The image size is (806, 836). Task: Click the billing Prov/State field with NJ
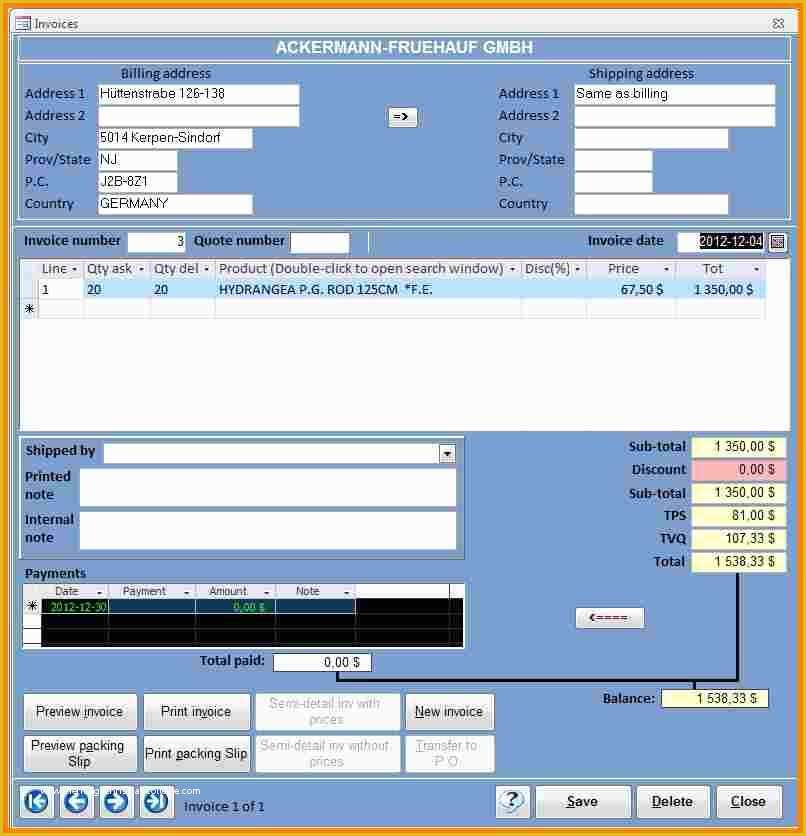(138, 160)
